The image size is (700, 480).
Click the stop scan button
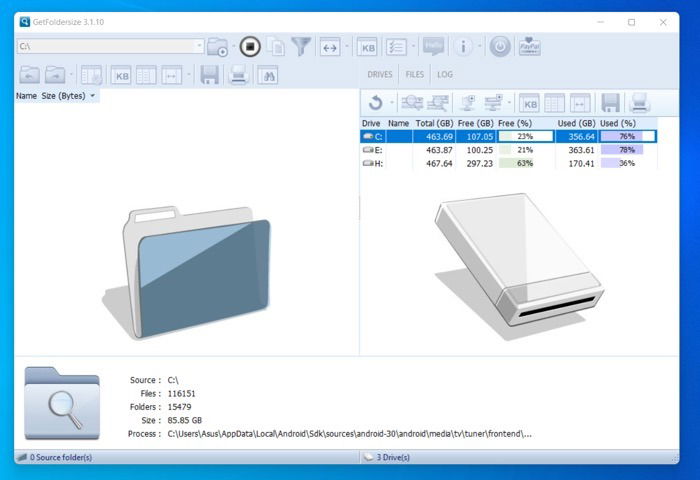pyautogui.click(x=250, y=46)
